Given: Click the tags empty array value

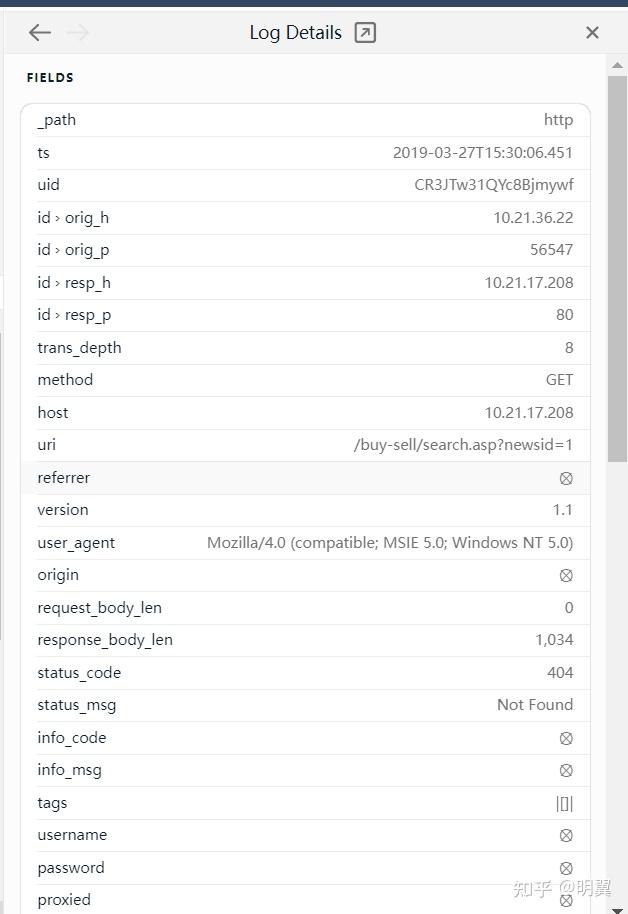Looking at the screenshot, I should click(x=565, y=803).
